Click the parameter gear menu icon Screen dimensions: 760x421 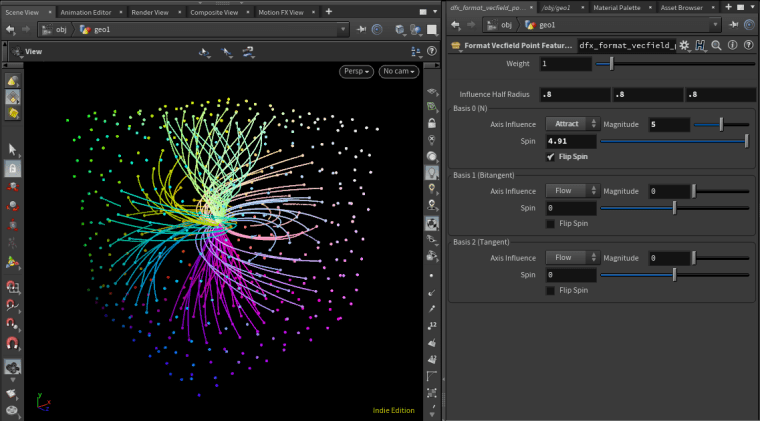[684, 45]
